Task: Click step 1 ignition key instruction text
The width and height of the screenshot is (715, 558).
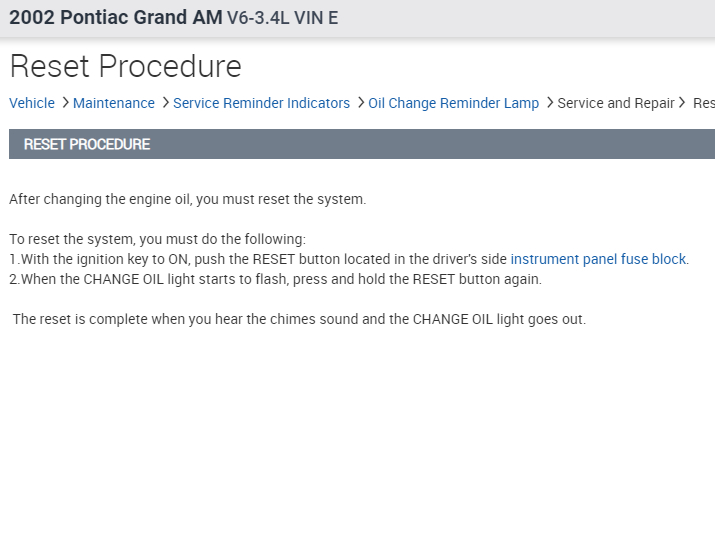Action: tap(260, 259)
